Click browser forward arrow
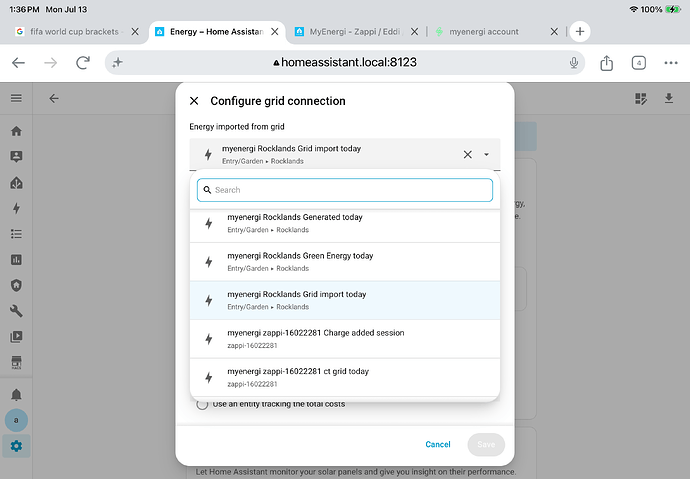This screenshot has height=479, width=690. (51, 63)
